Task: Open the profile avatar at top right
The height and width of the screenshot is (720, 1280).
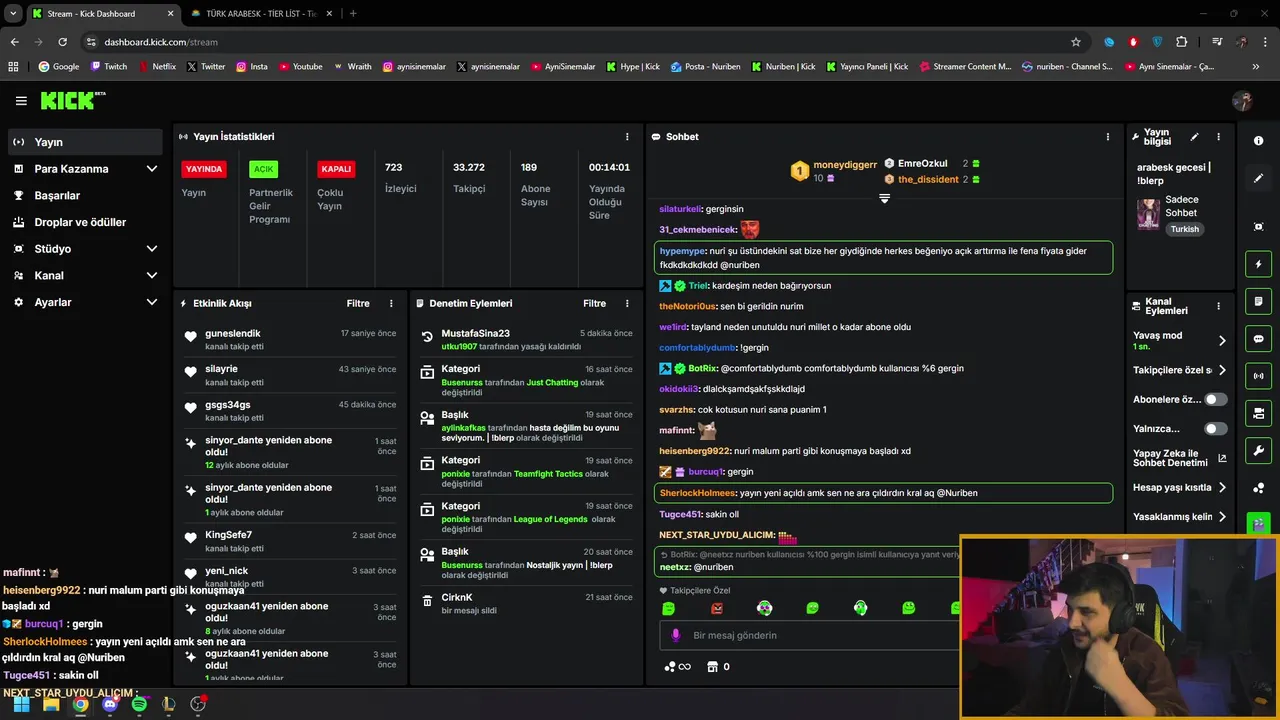Action: [x=1242, y=101]
